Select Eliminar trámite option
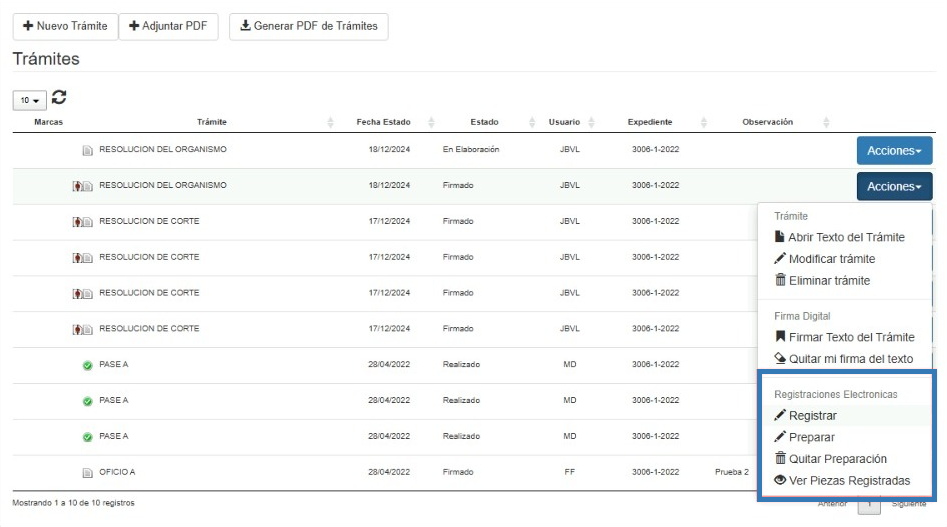The height and width of the screenshot is (527, 947). click(x=829, y=280)
